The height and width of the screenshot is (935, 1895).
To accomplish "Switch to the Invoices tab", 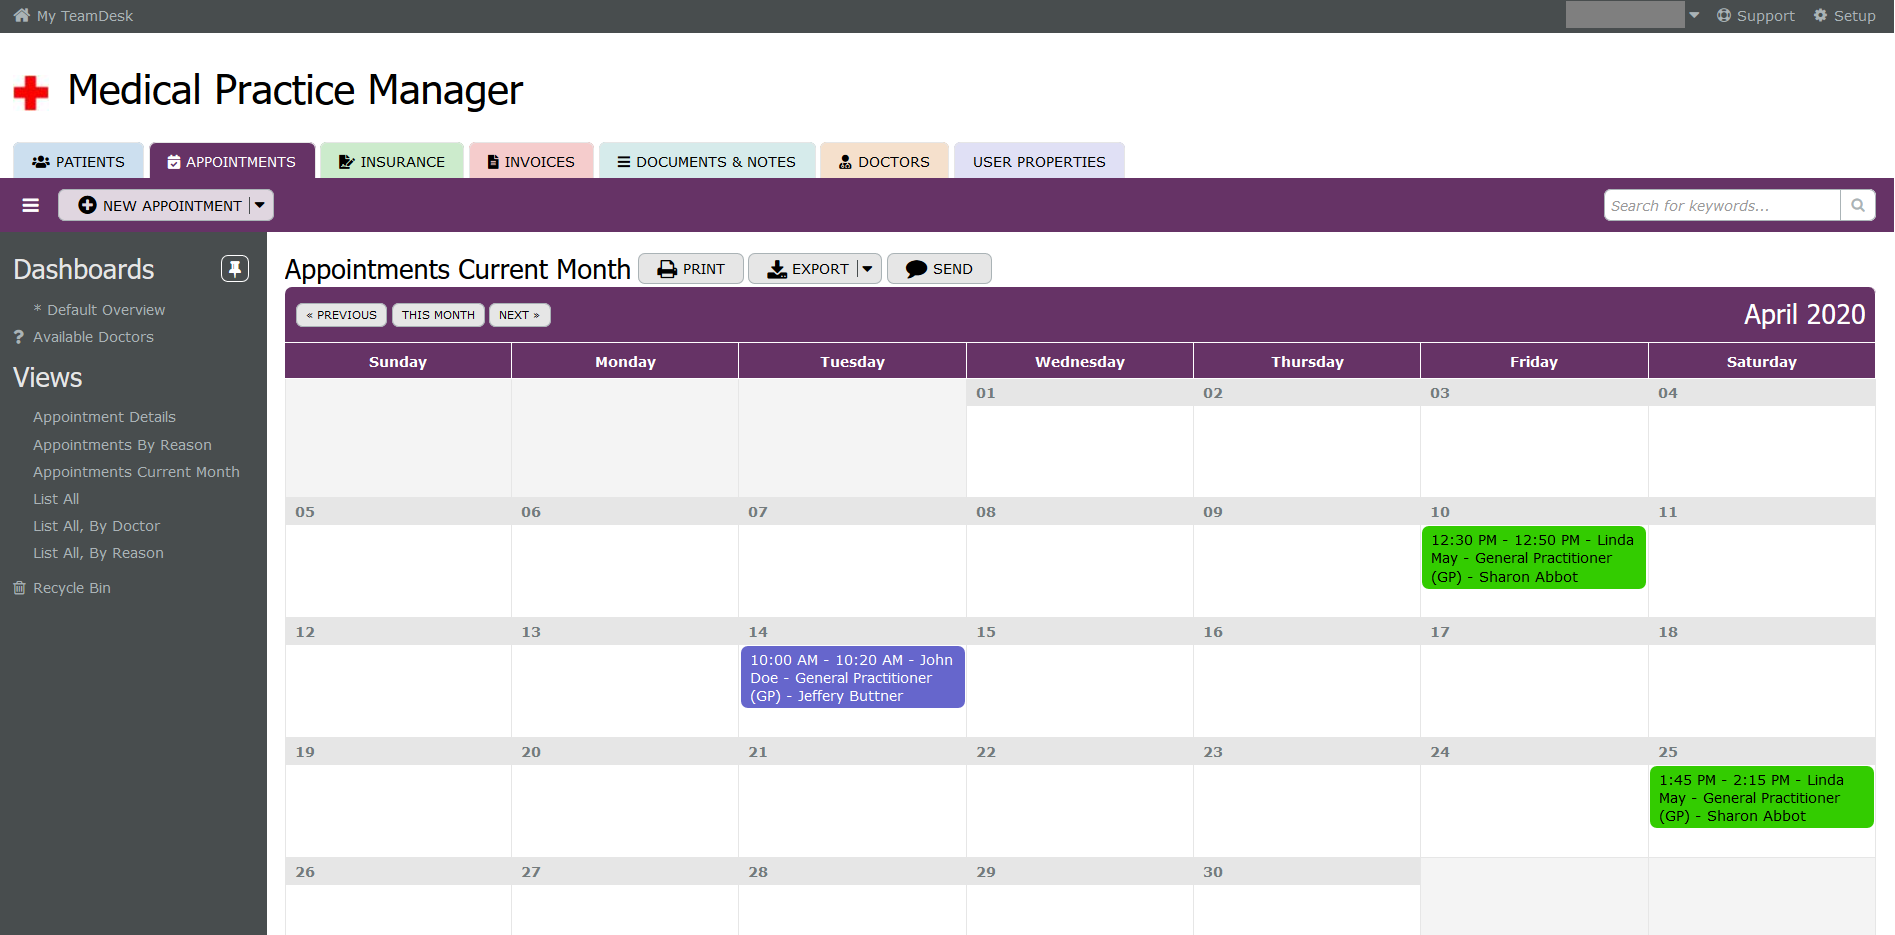I will click(531, 161).
